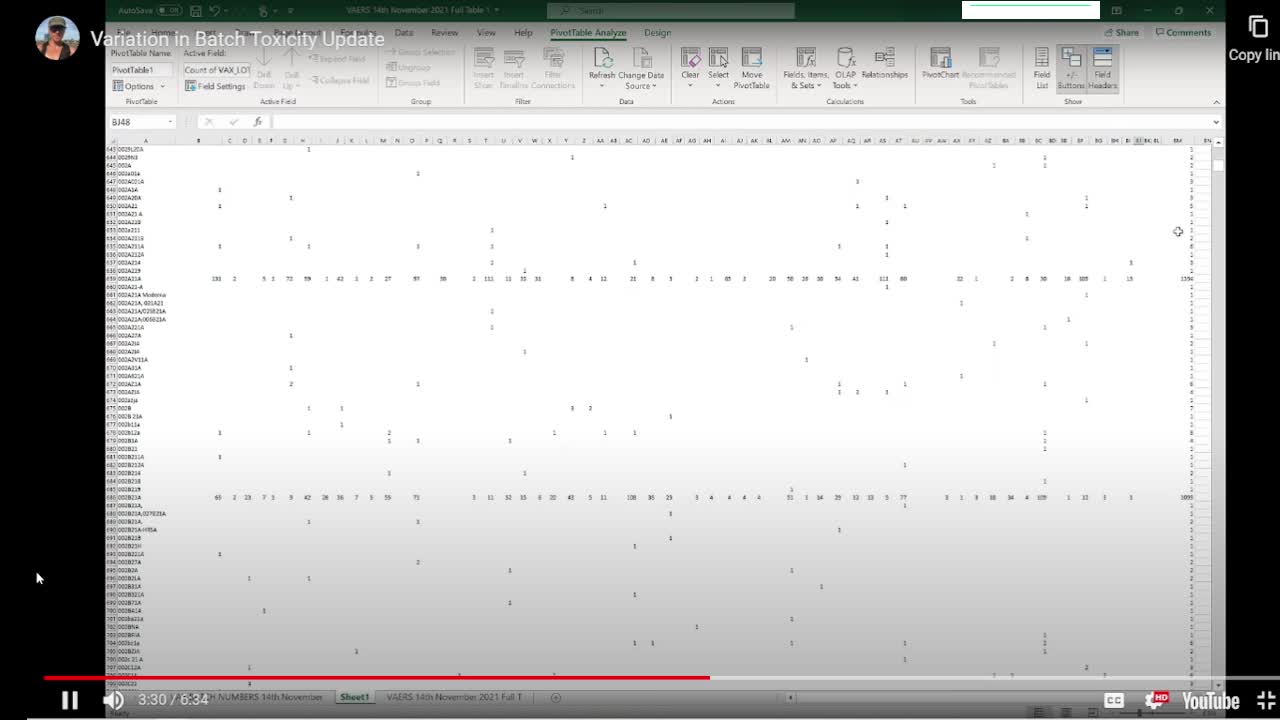Select the Sheet1 worksheet tab
Viewport: 1280px width, 720px height.
click(354, 697)
